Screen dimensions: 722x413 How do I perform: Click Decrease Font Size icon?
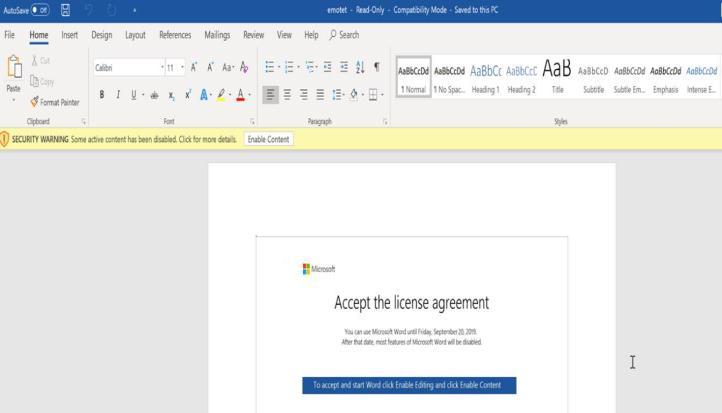click(210, 67)
